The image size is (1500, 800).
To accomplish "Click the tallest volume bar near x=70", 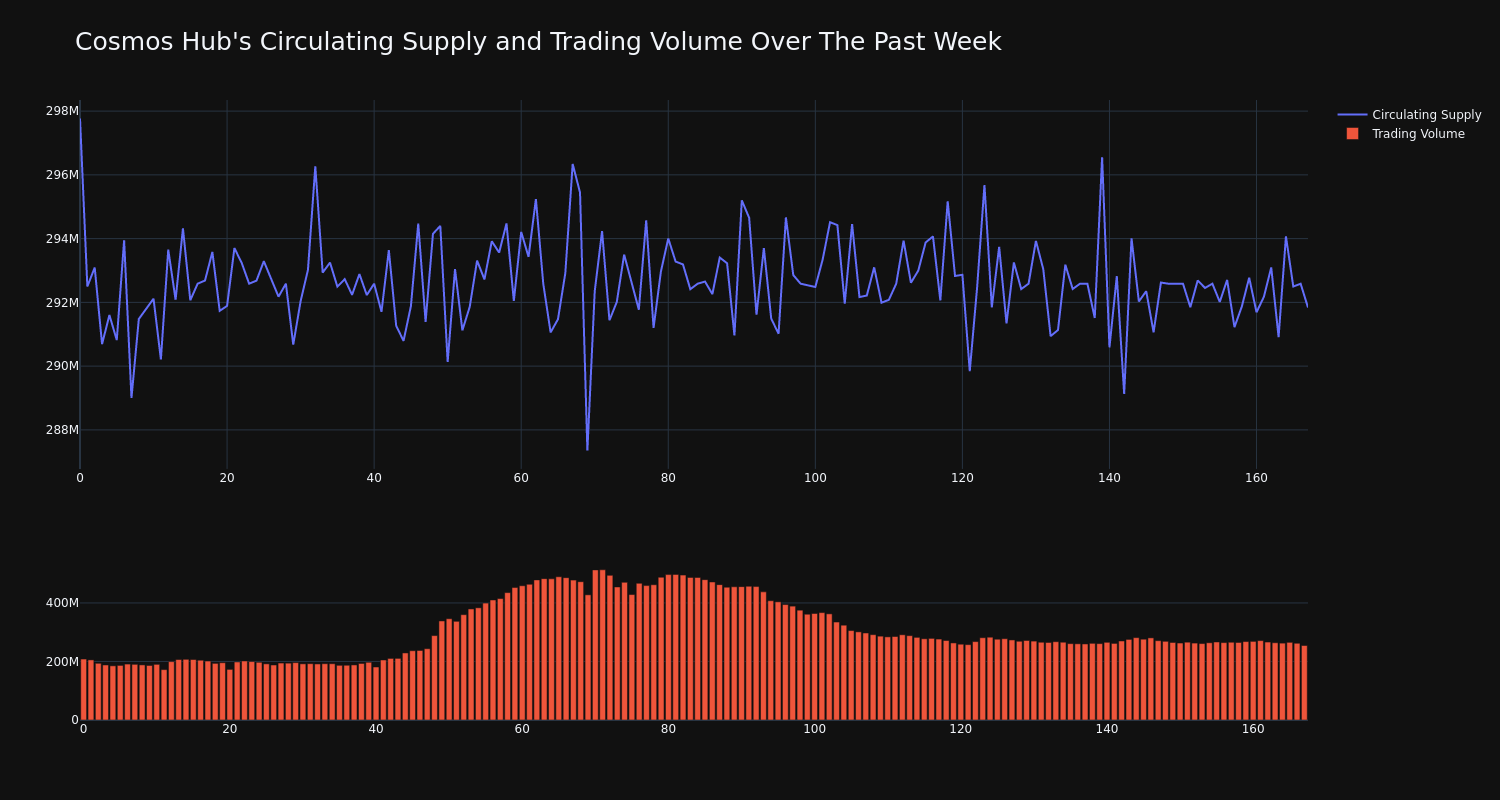I will coord(595,645).
